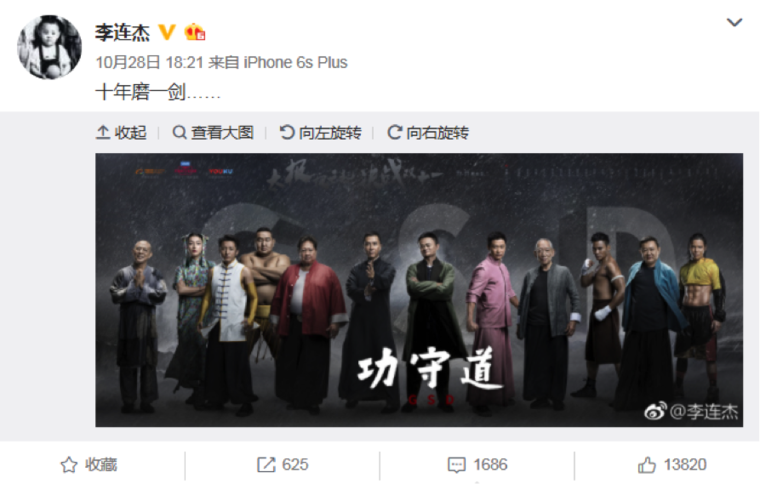Collapse the image with 收起
Screen dimensions: 760x484
pyautogui.click(x=121, y=132)
